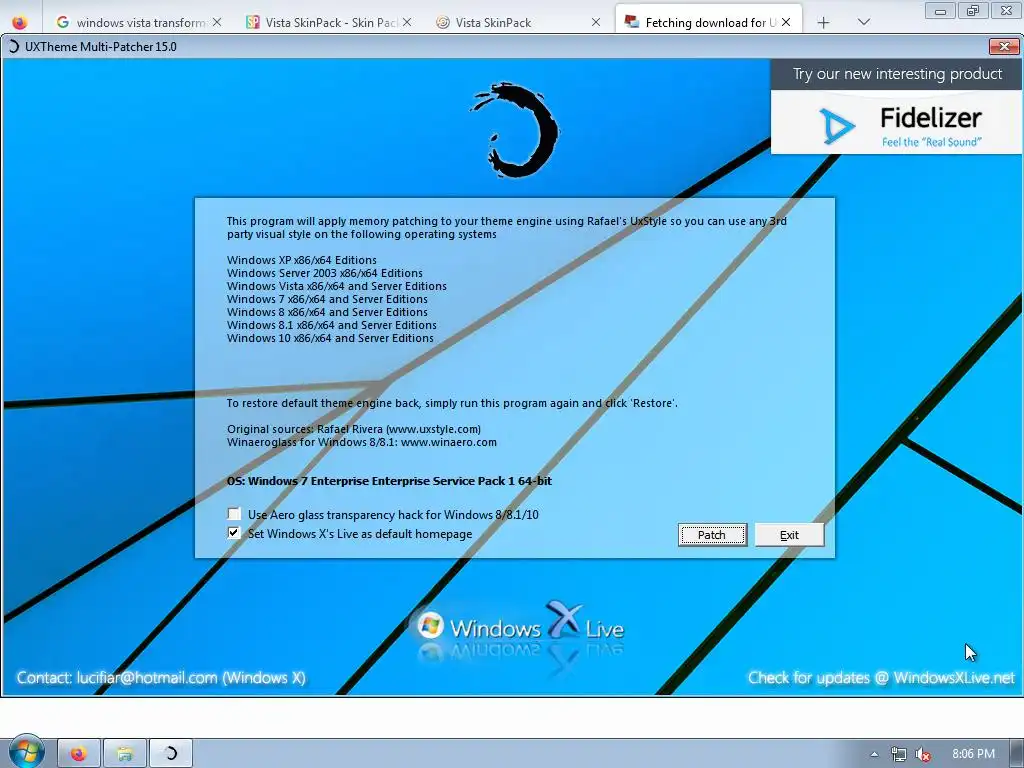1024x768 pixels.
Task: Restore down the Firefox browser window
Action: (x=973, y=10)
